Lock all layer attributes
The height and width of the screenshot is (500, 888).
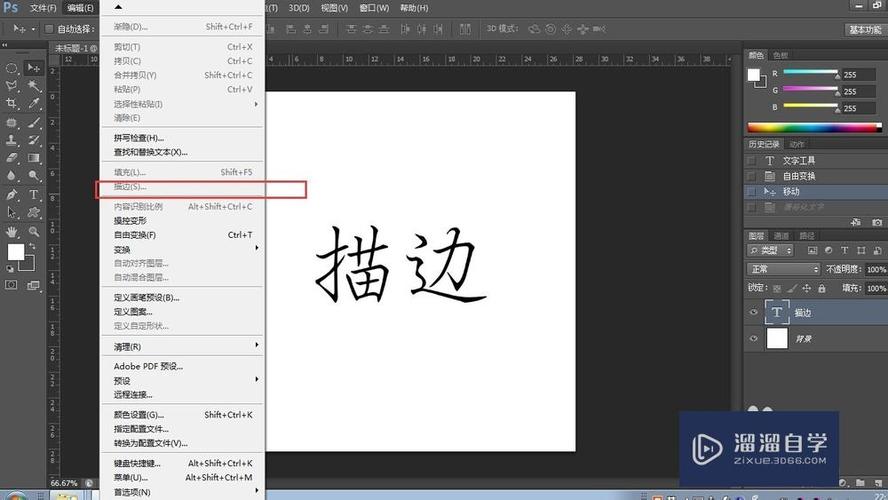tap(822, 288)
